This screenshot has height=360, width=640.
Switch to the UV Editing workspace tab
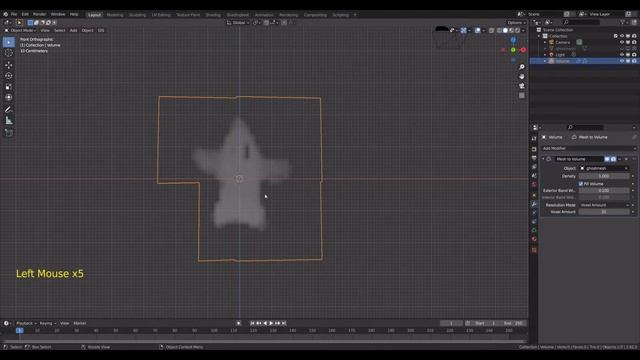(161, 15)
